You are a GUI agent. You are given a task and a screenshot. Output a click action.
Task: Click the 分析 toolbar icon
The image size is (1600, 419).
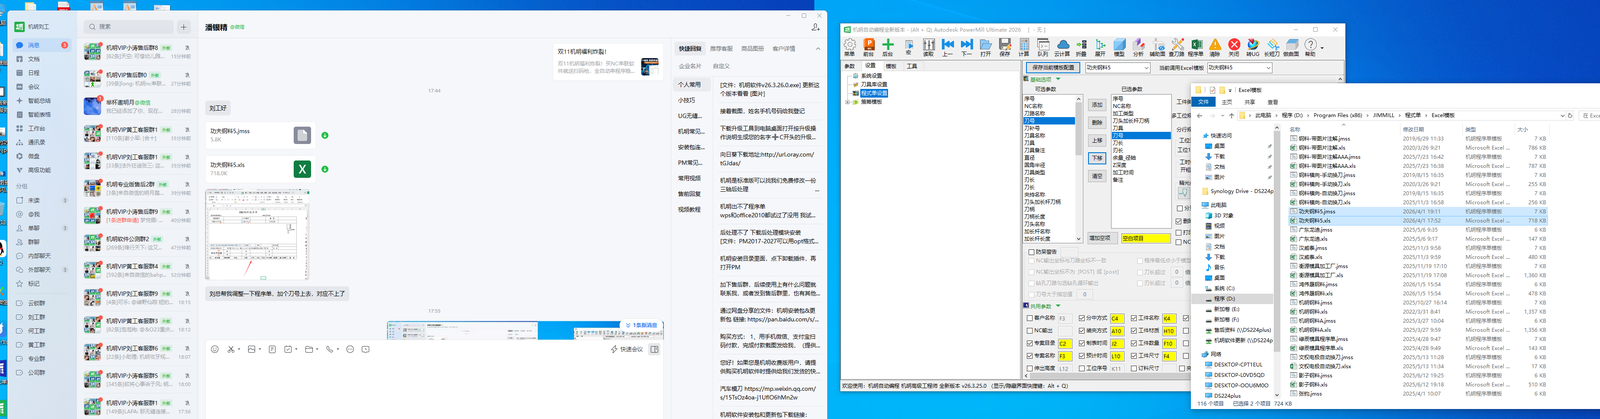click(1139, 46)
